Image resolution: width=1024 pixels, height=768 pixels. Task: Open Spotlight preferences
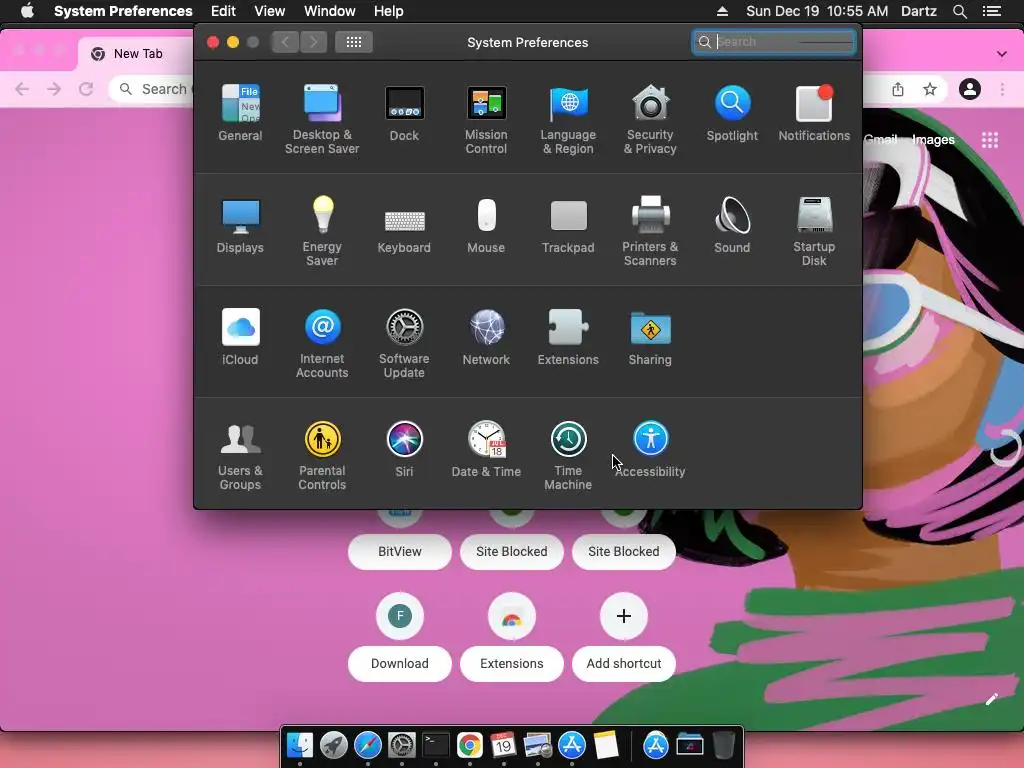pos(732,112)
